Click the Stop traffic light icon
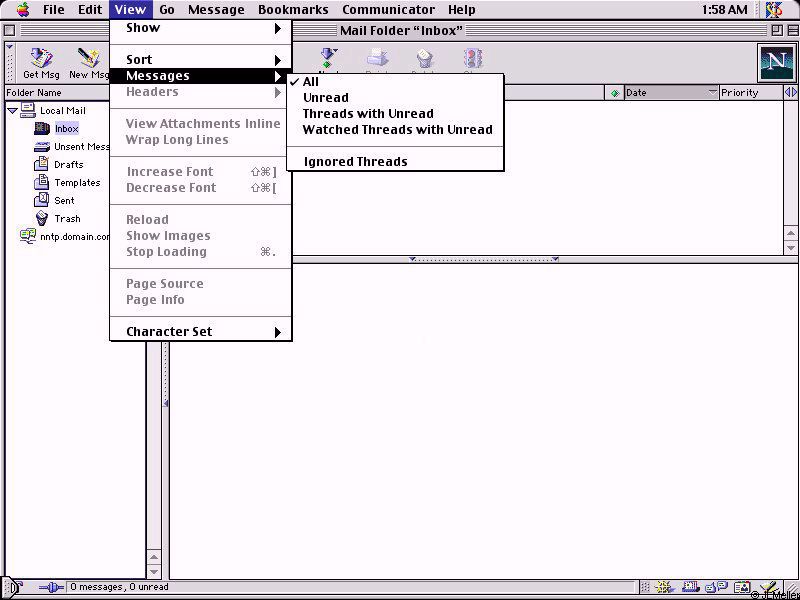Viewport: 800px width, 600px height. (473, 58)
